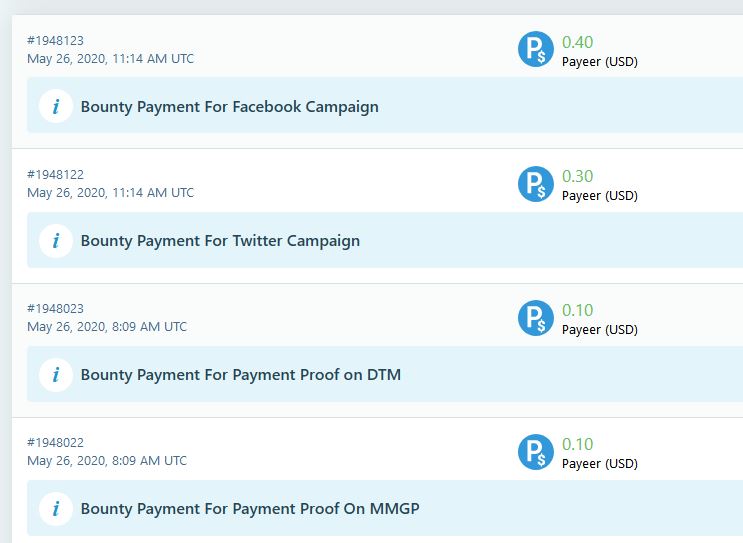Image resolution: width=743 pixels, height=543 pixels.
Task: Open transaction ID #1948122
Action: tap(55, 175)
